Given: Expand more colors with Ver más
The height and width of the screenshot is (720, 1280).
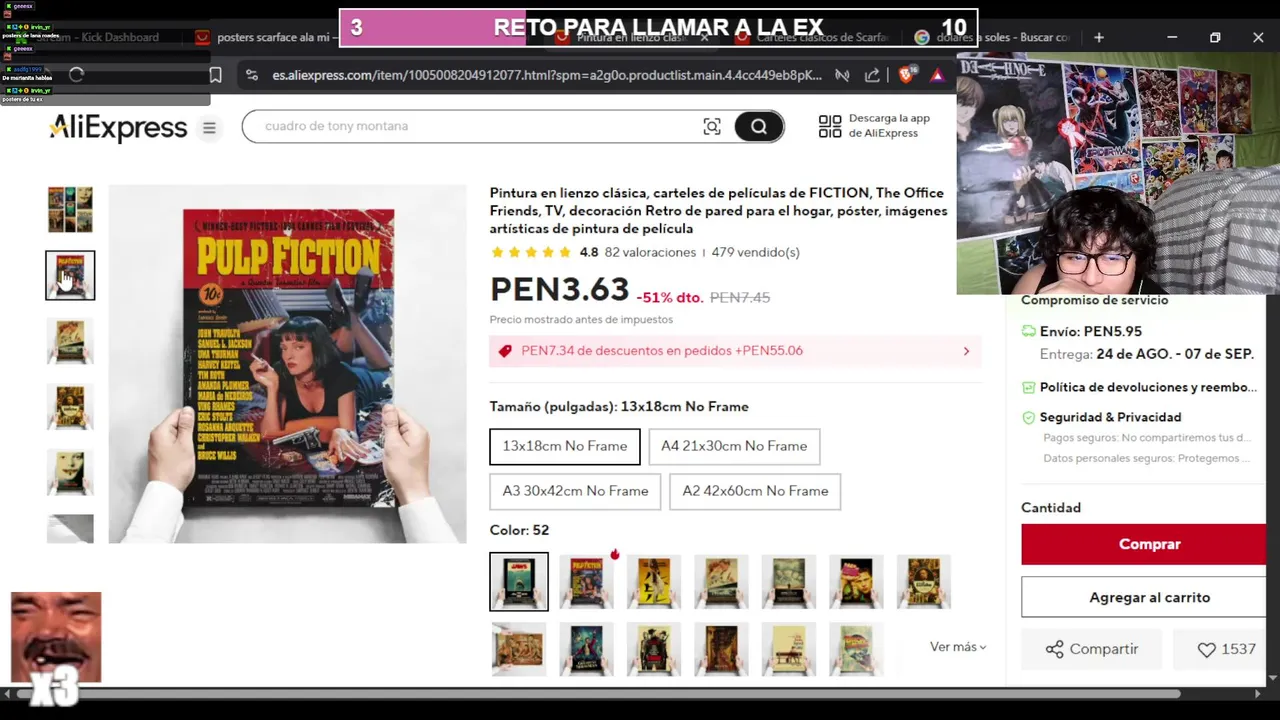Looking at the screenshot, I should 958,647.
